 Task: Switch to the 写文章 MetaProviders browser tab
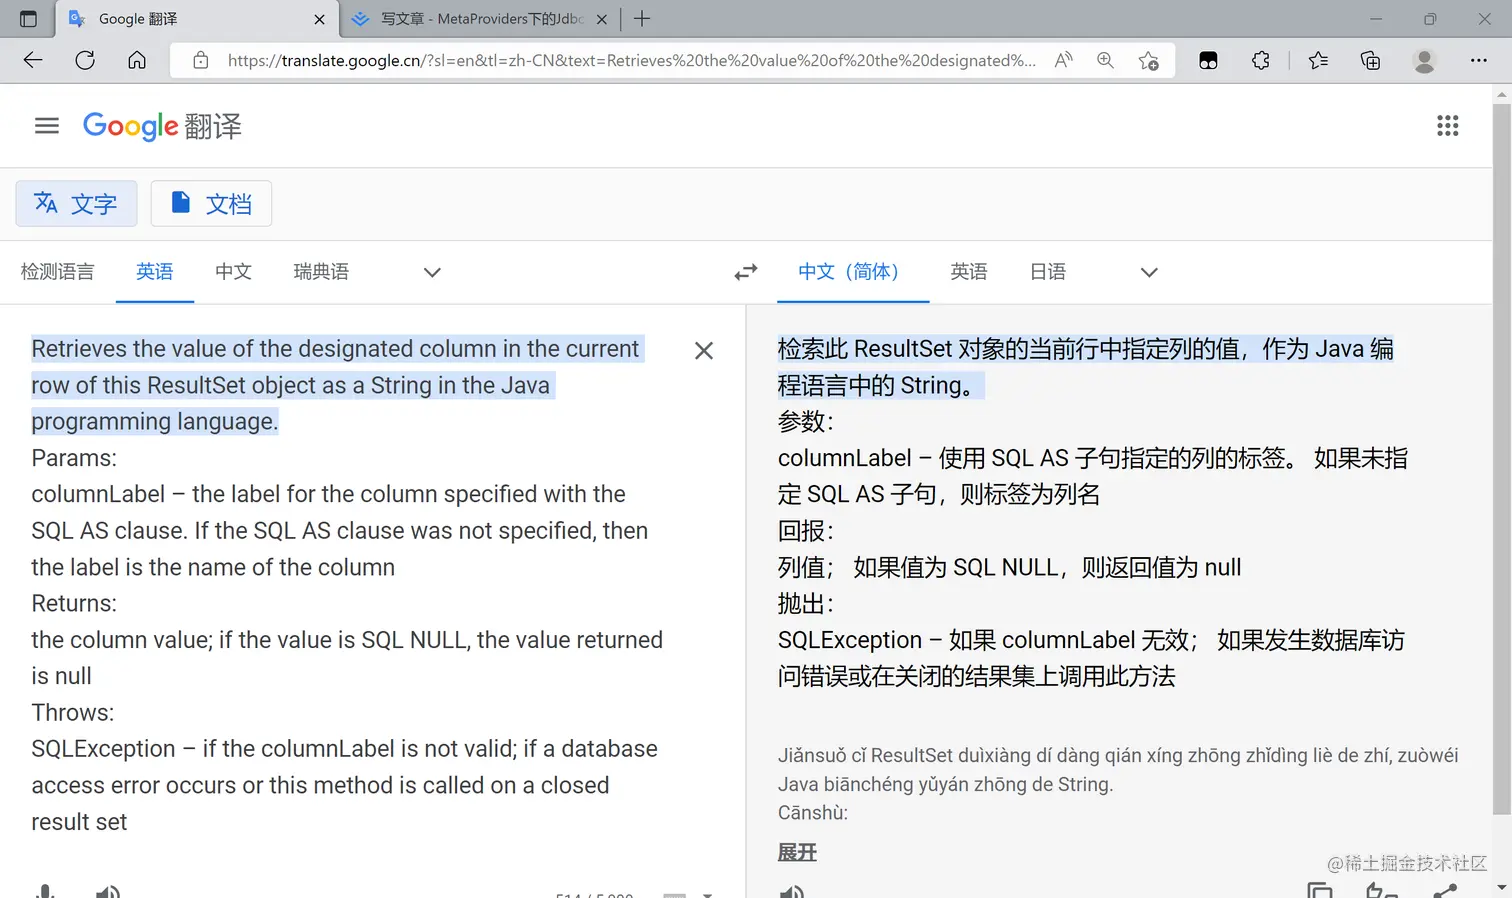[480, 19]
